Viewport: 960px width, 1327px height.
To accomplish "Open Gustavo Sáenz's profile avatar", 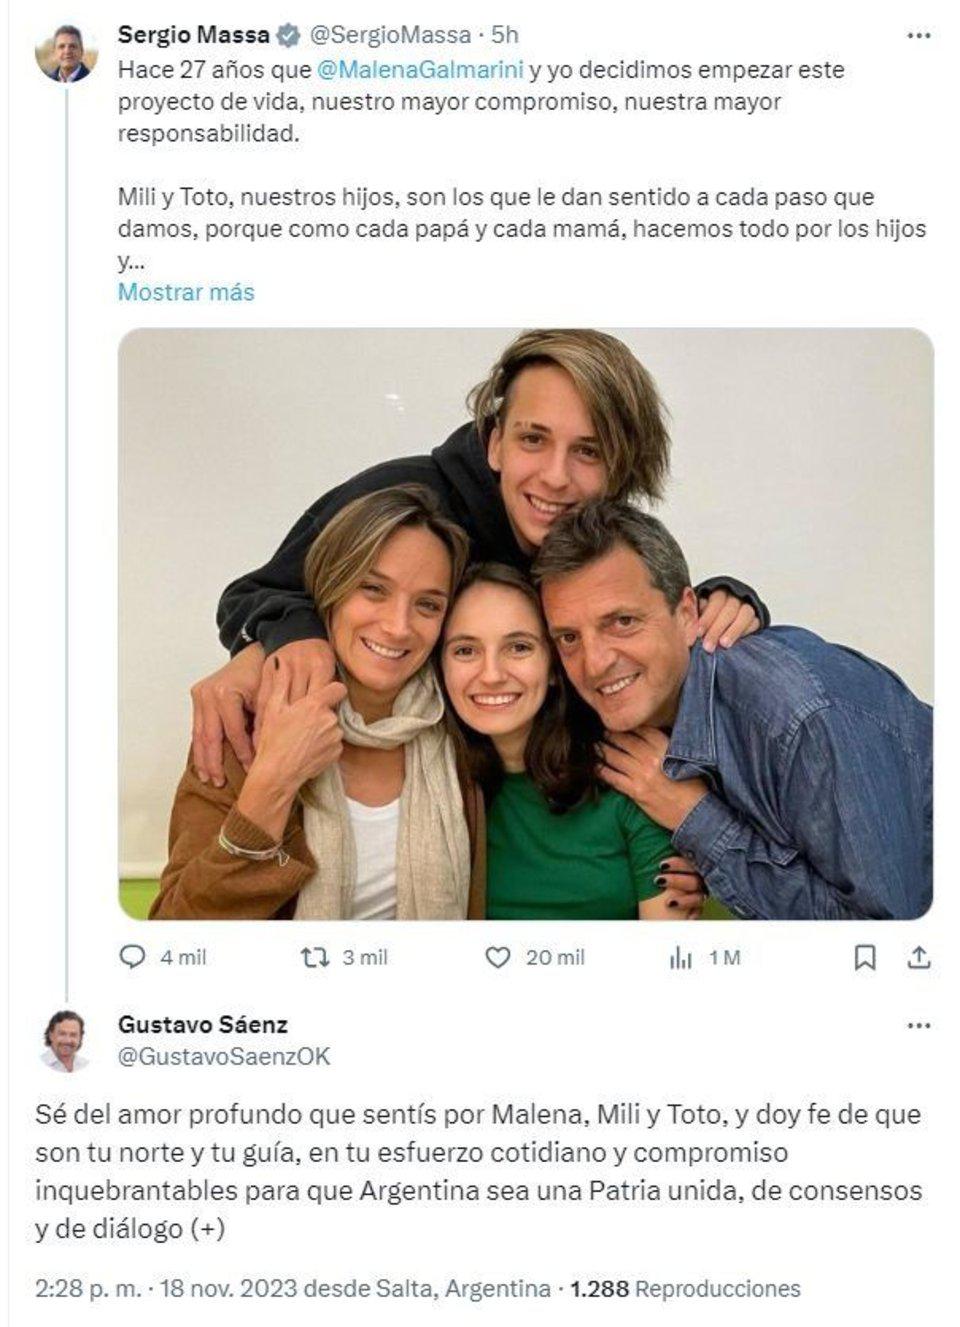I will 66,1041.
